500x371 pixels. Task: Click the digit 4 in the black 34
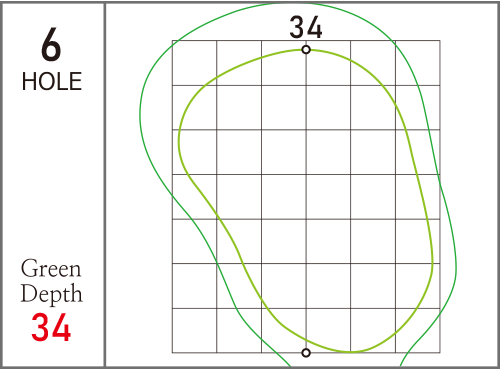(x=314, y=27)
